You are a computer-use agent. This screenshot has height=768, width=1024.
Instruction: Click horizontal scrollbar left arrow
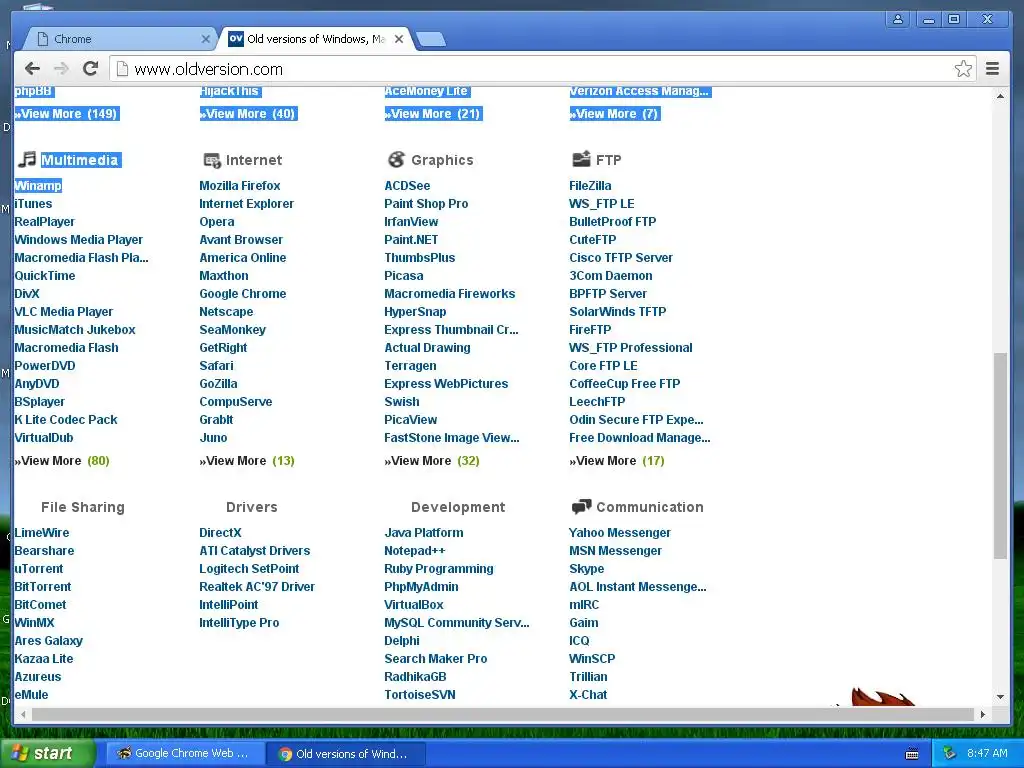click(x=23, y=714)
